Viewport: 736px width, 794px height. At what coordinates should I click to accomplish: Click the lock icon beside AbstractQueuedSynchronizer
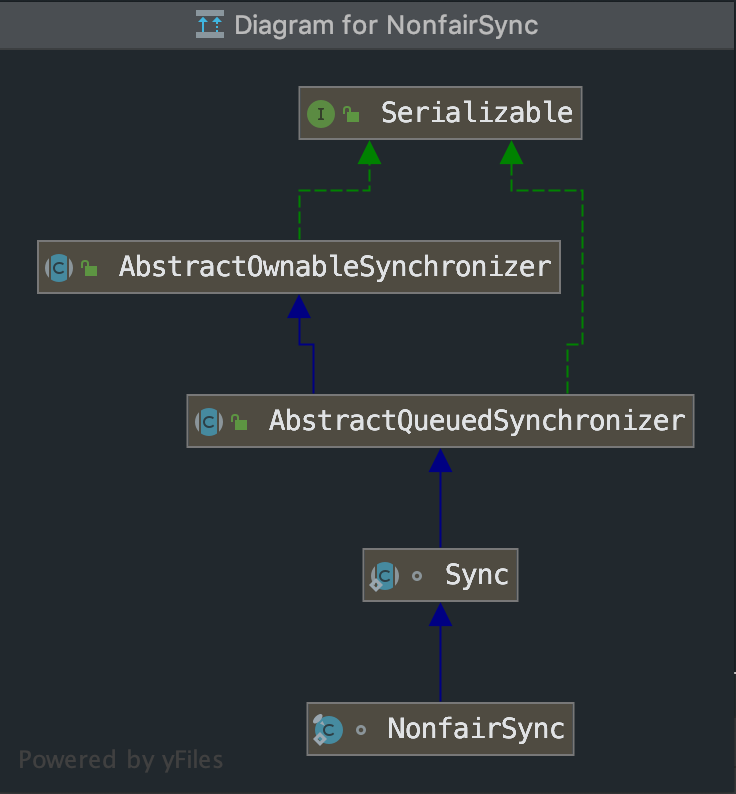240,422
